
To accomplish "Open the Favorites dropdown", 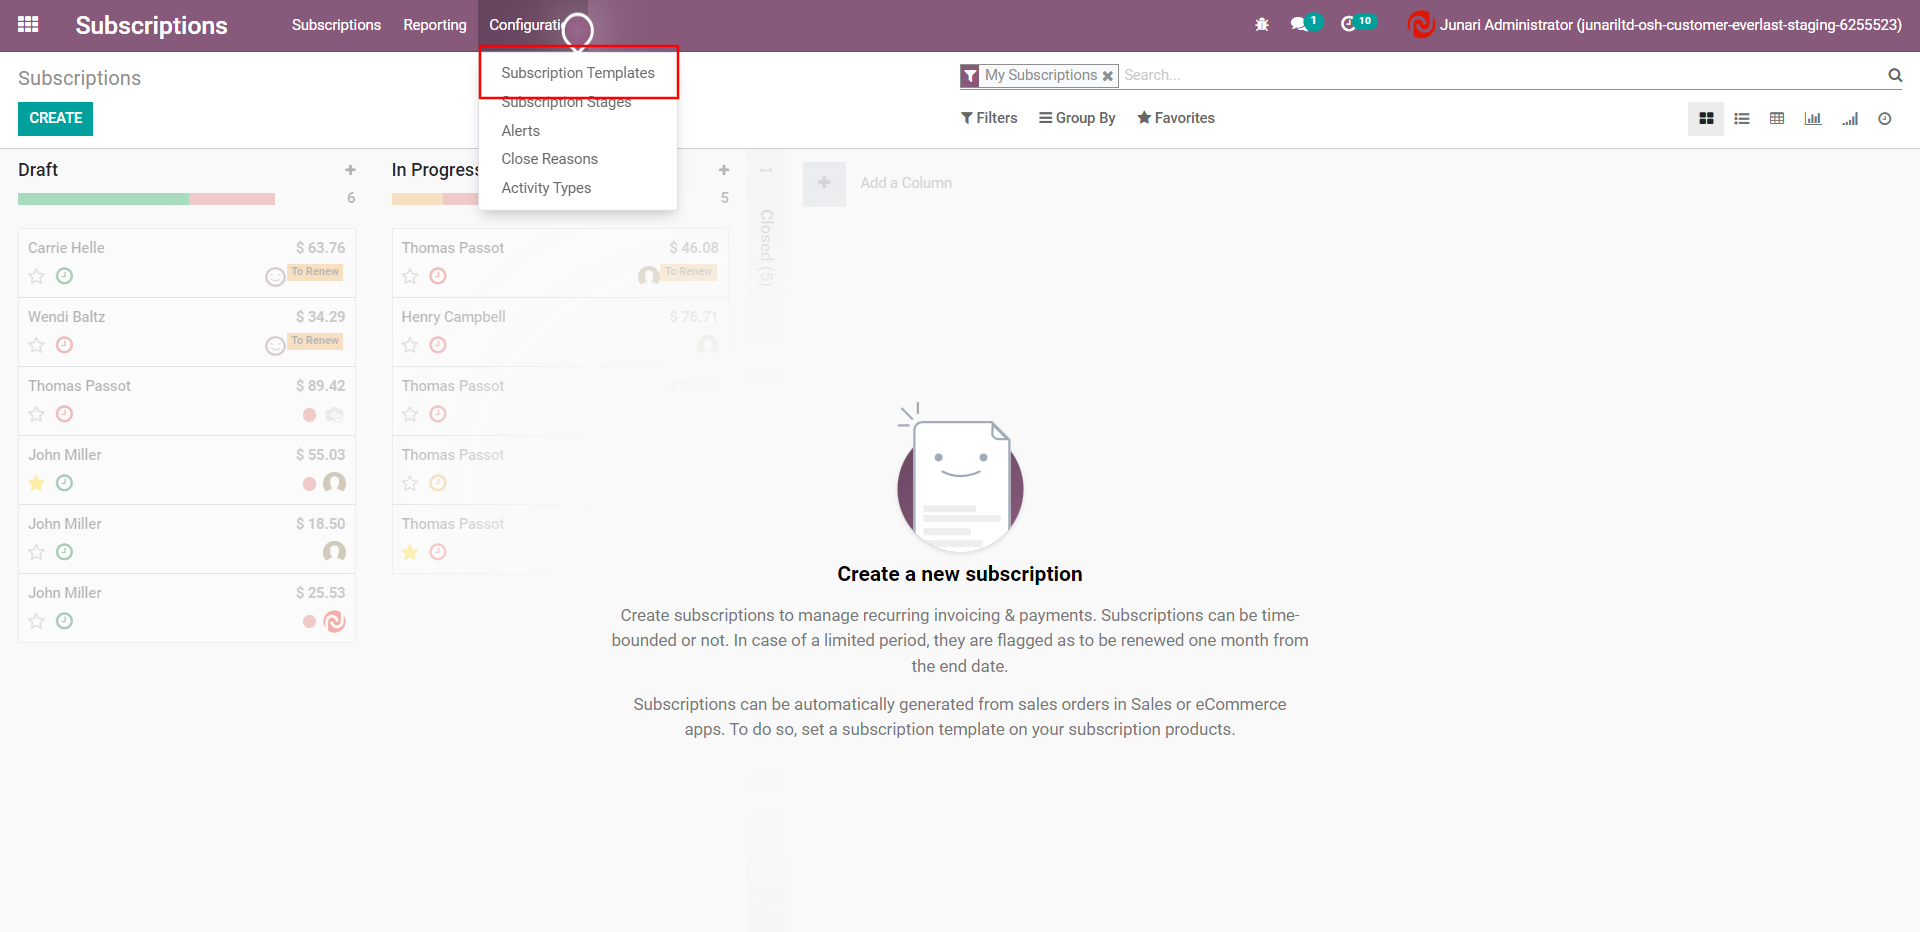I will (1176, 118).
